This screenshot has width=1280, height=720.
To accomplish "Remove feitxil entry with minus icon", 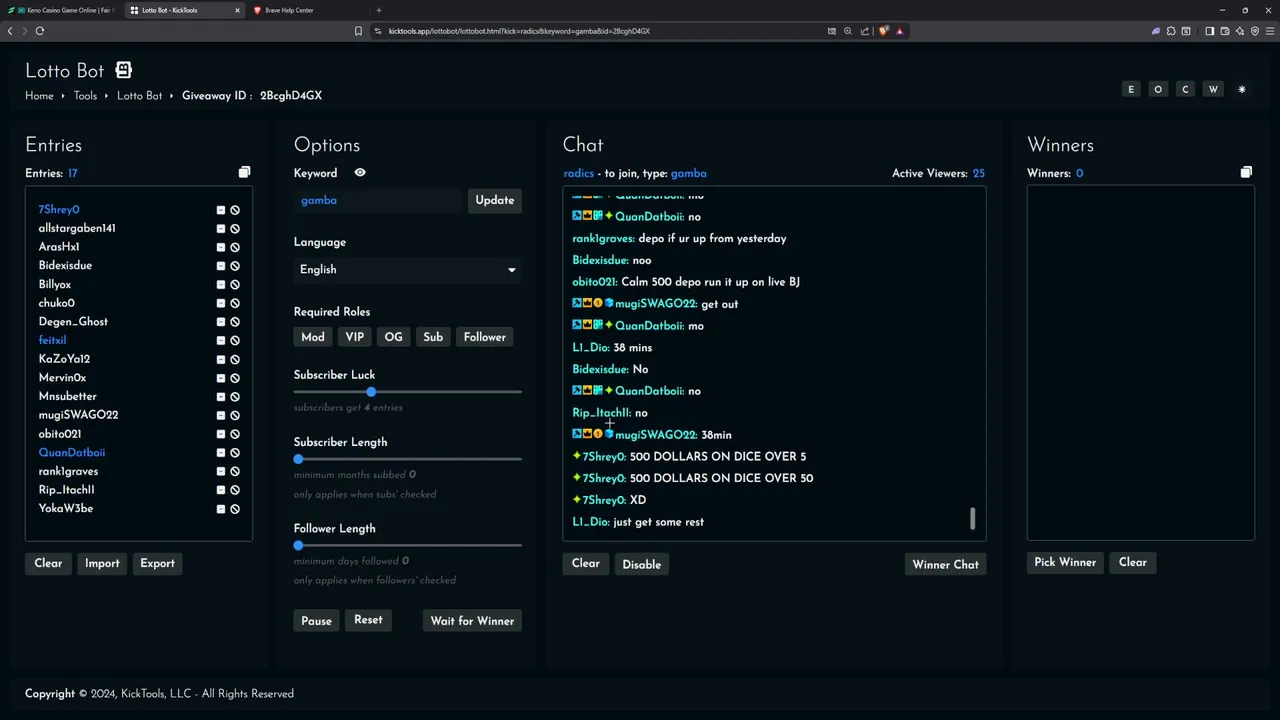I will click(x=221, y=341).
